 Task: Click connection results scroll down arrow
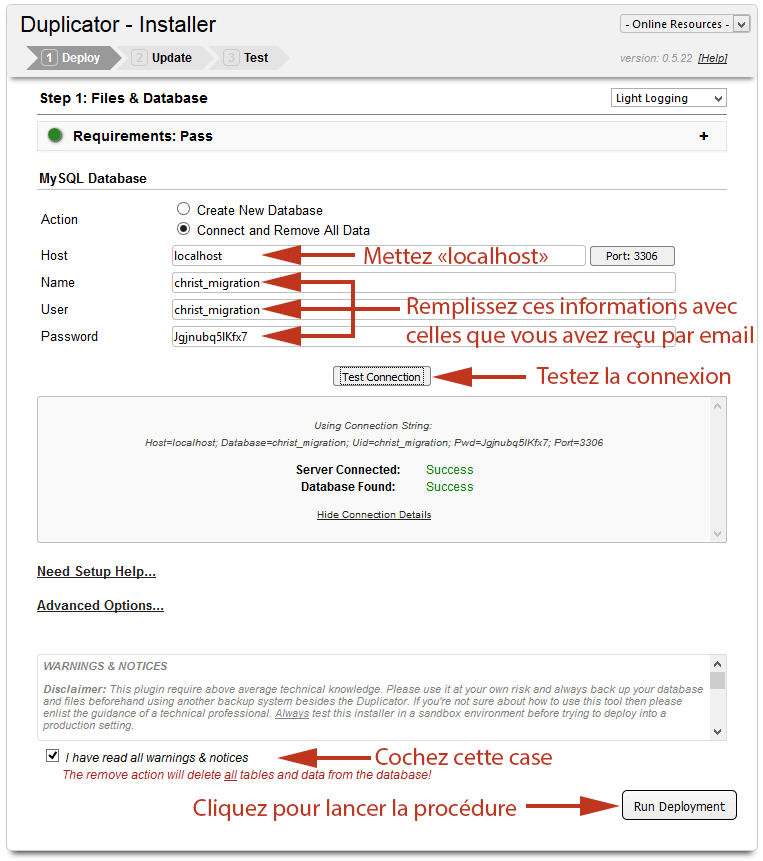coord(717,534)
